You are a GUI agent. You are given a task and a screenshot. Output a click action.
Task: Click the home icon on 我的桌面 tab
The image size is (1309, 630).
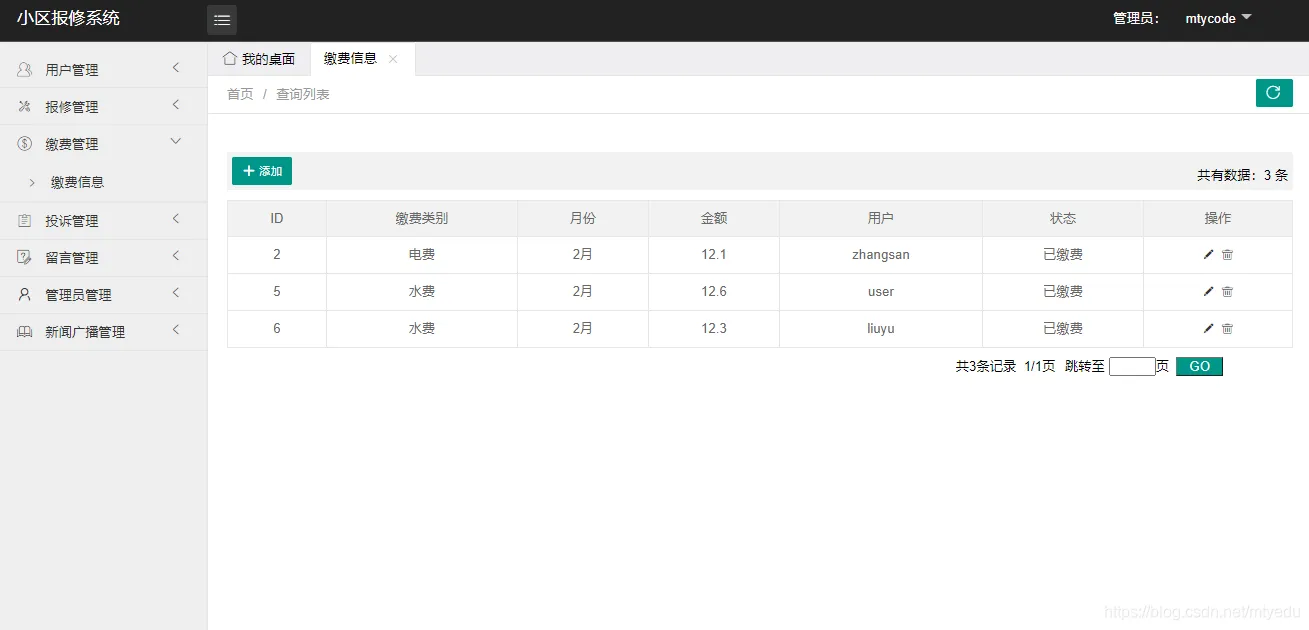pos(230,58)
